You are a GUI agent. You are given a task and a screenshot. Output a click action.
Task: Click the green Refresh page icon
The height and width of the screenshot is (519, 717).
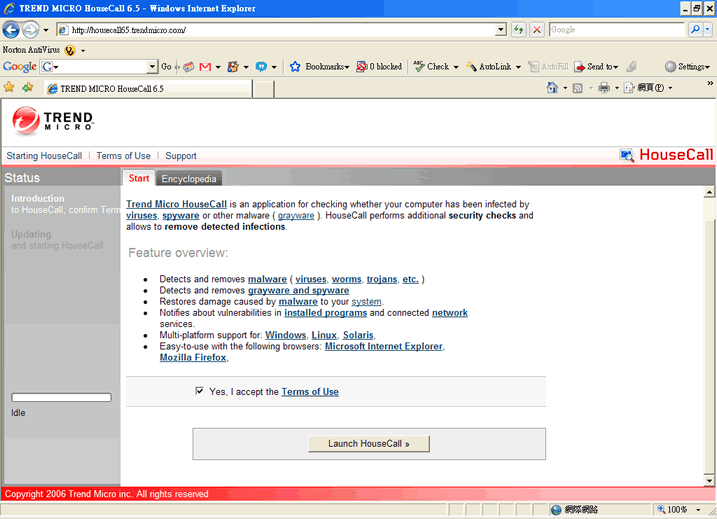[519, 30]
